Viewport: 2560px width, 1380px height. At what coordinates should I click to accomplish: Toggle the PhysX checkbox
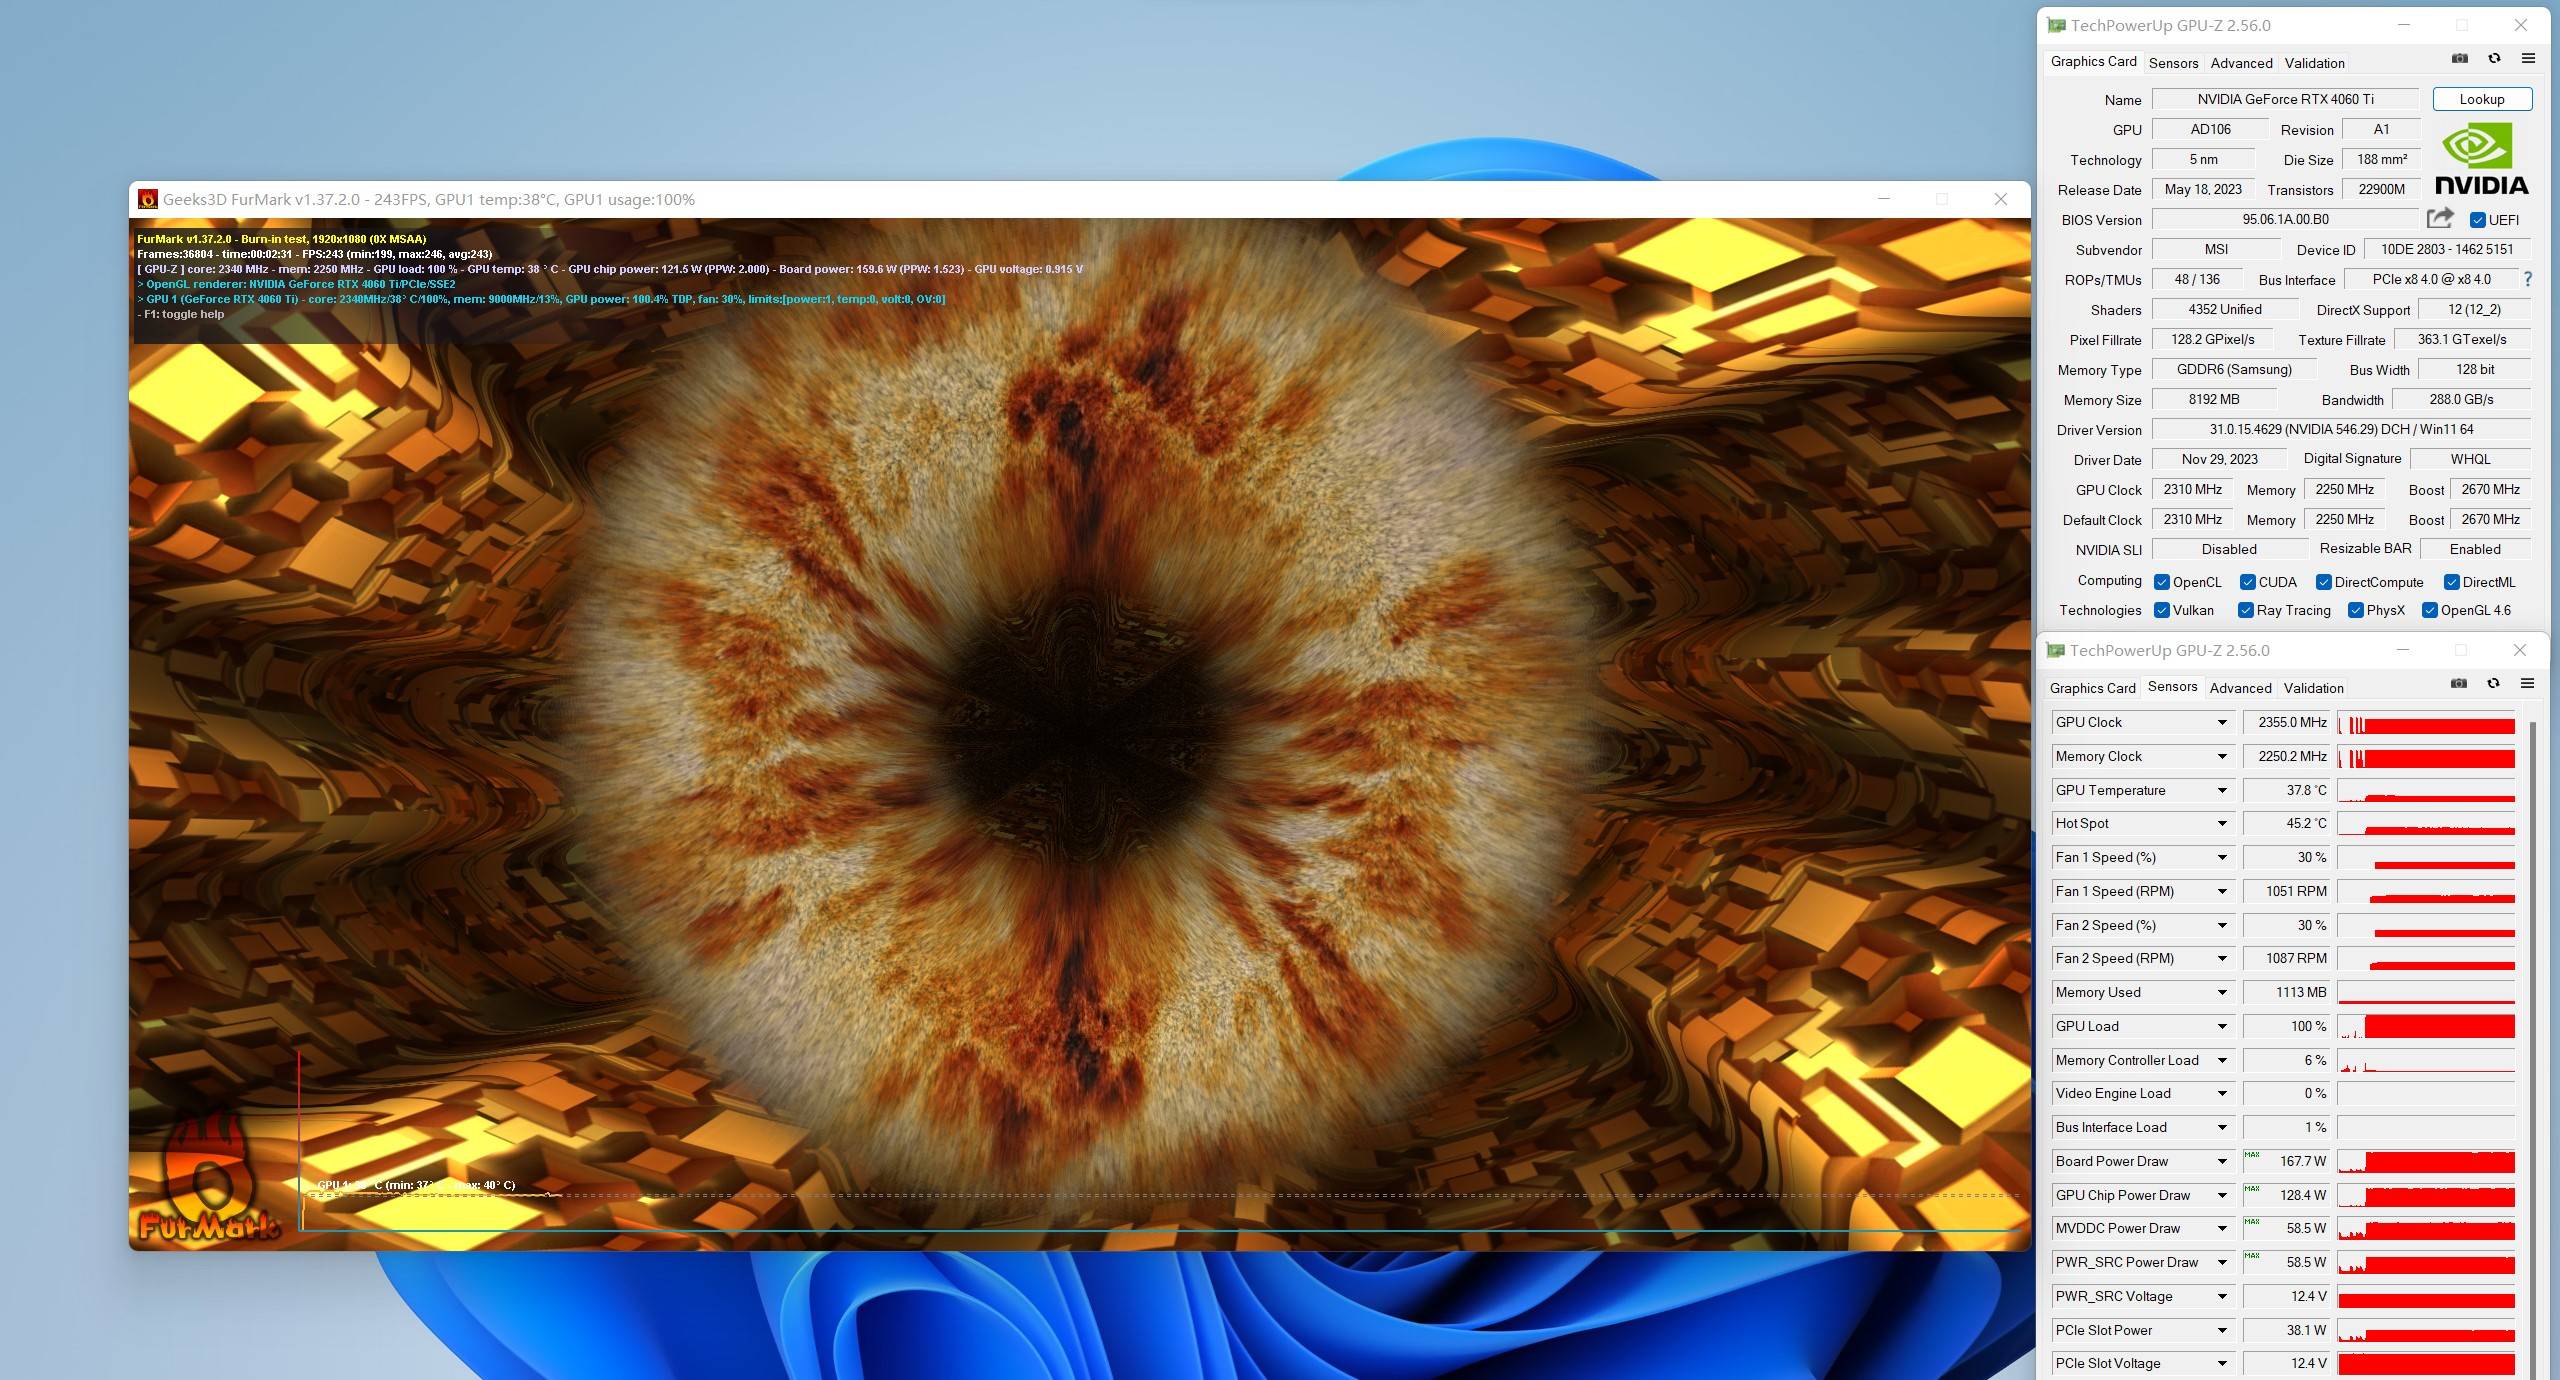point(2356,610)
